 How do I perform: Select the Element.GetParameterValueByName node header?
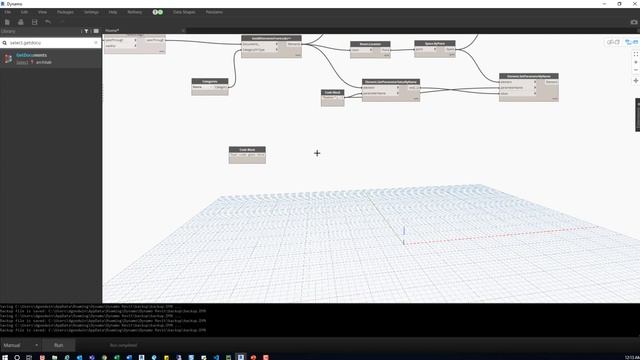(391, 82)
